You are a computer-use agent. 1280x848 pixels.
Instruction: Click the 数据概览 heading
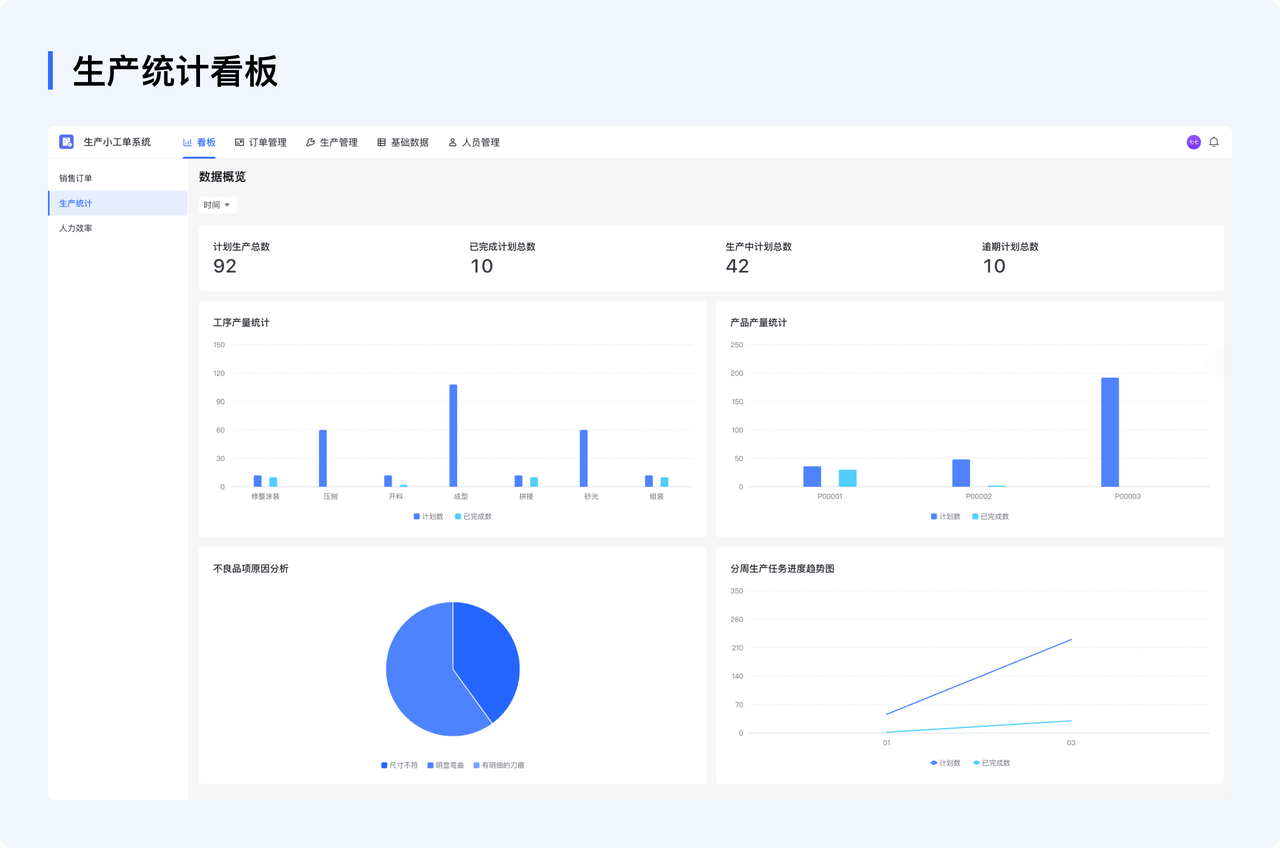coord(222,177)
